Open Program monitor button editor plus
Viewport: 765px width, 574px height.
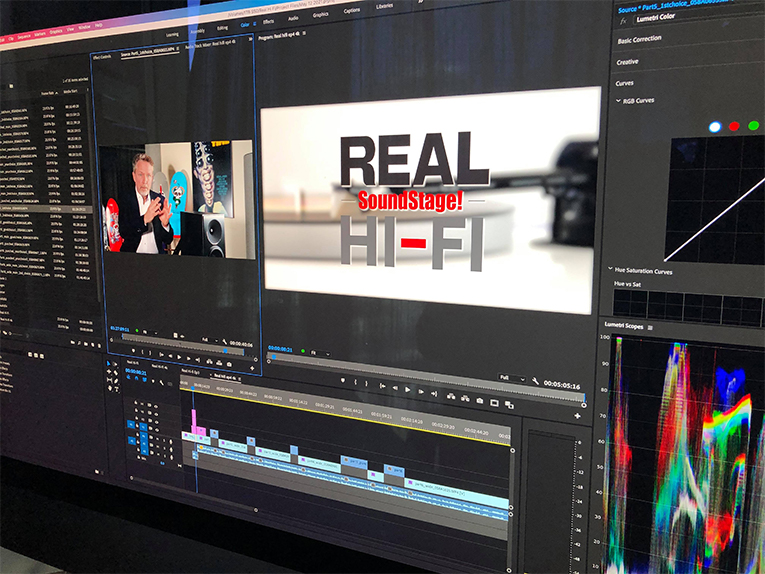(x=577, y=416)
